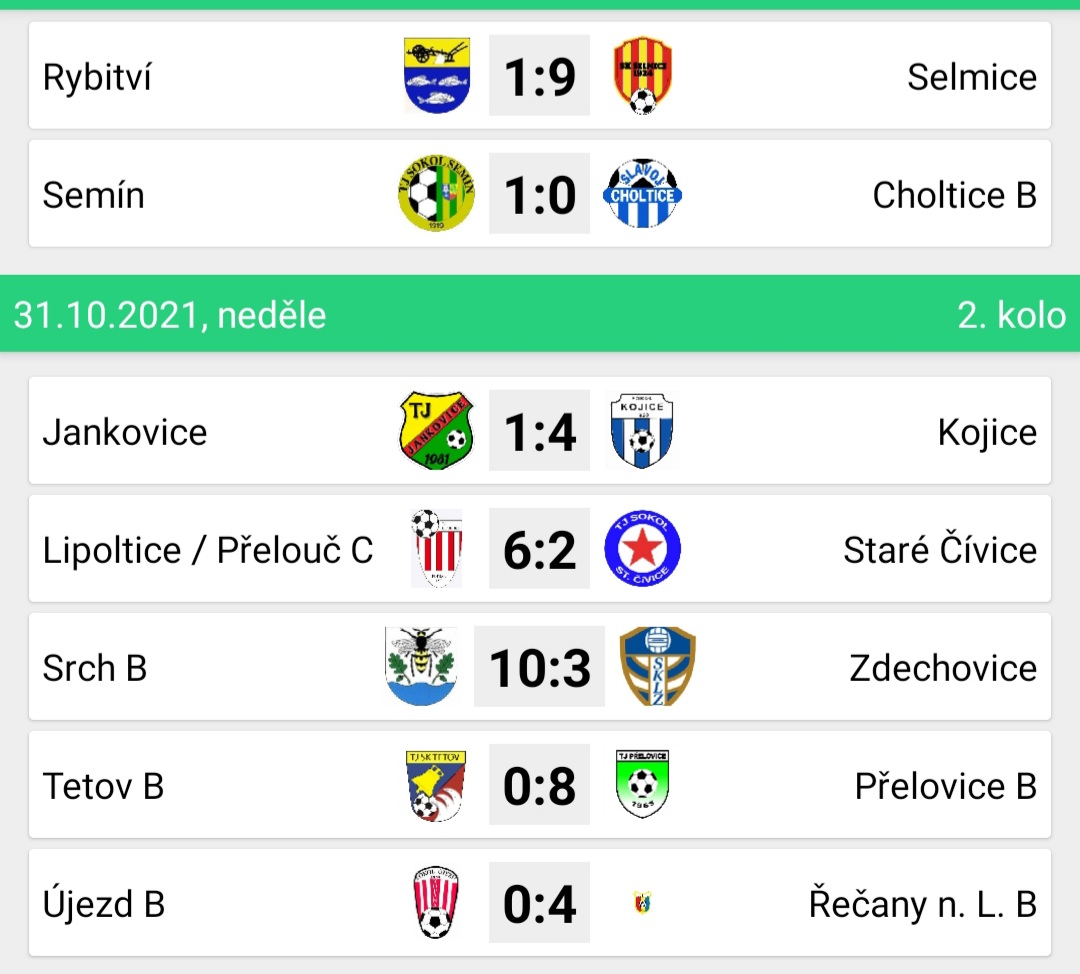This screenshot has height=974, width=1080.
Task: Open the 6:2 Lipoltice match score
Action: click(539, 549)
